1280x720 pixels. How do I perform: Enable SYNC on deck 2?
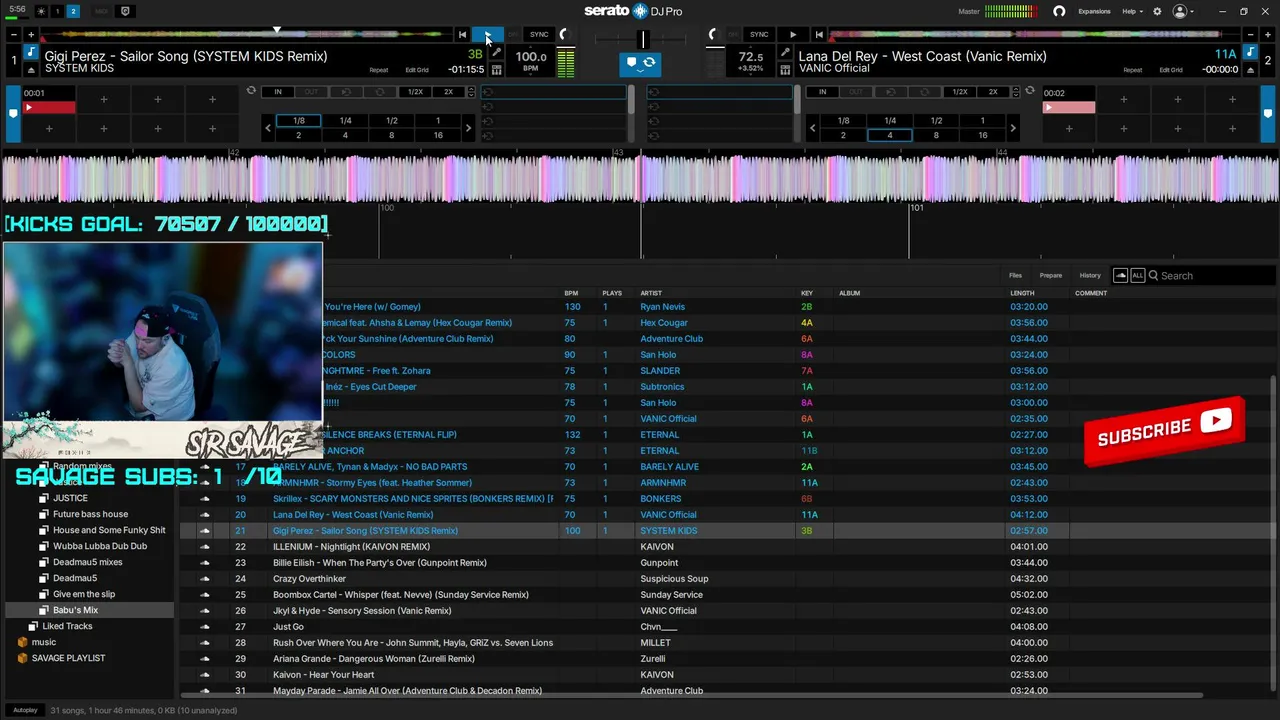[759, 35]
